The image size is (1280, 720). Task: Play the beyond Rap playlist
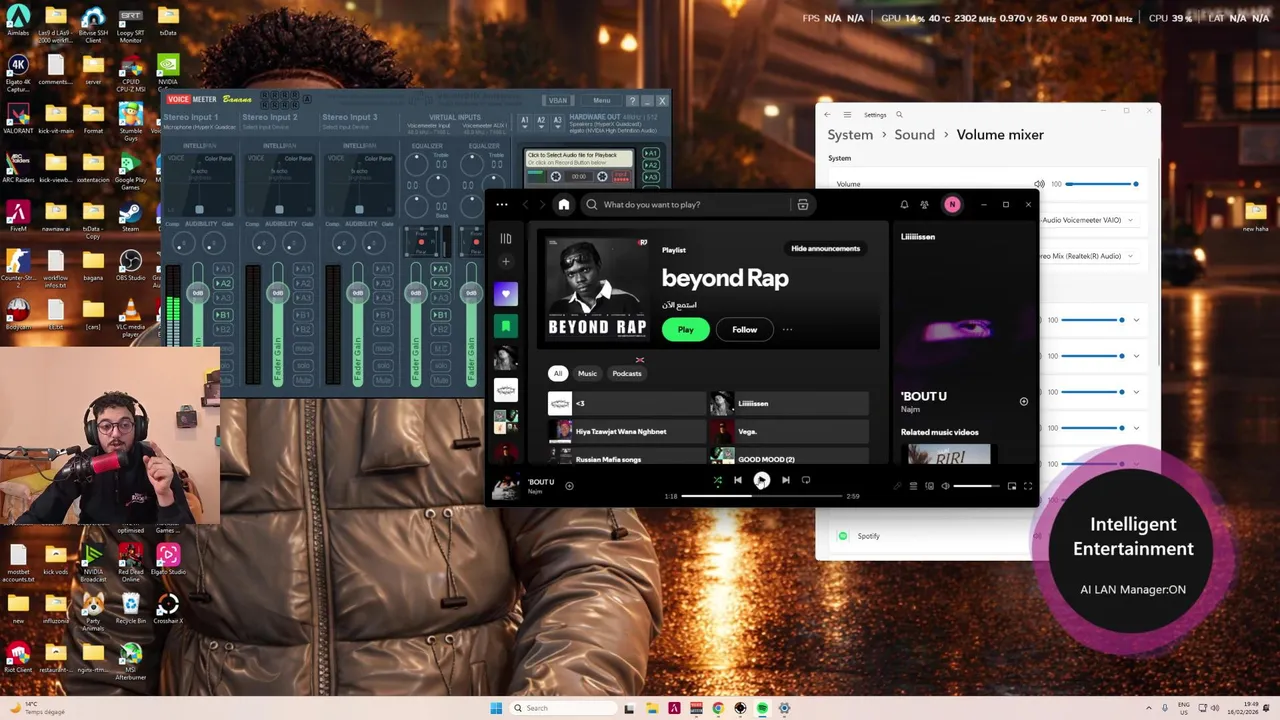pos(685,329)
